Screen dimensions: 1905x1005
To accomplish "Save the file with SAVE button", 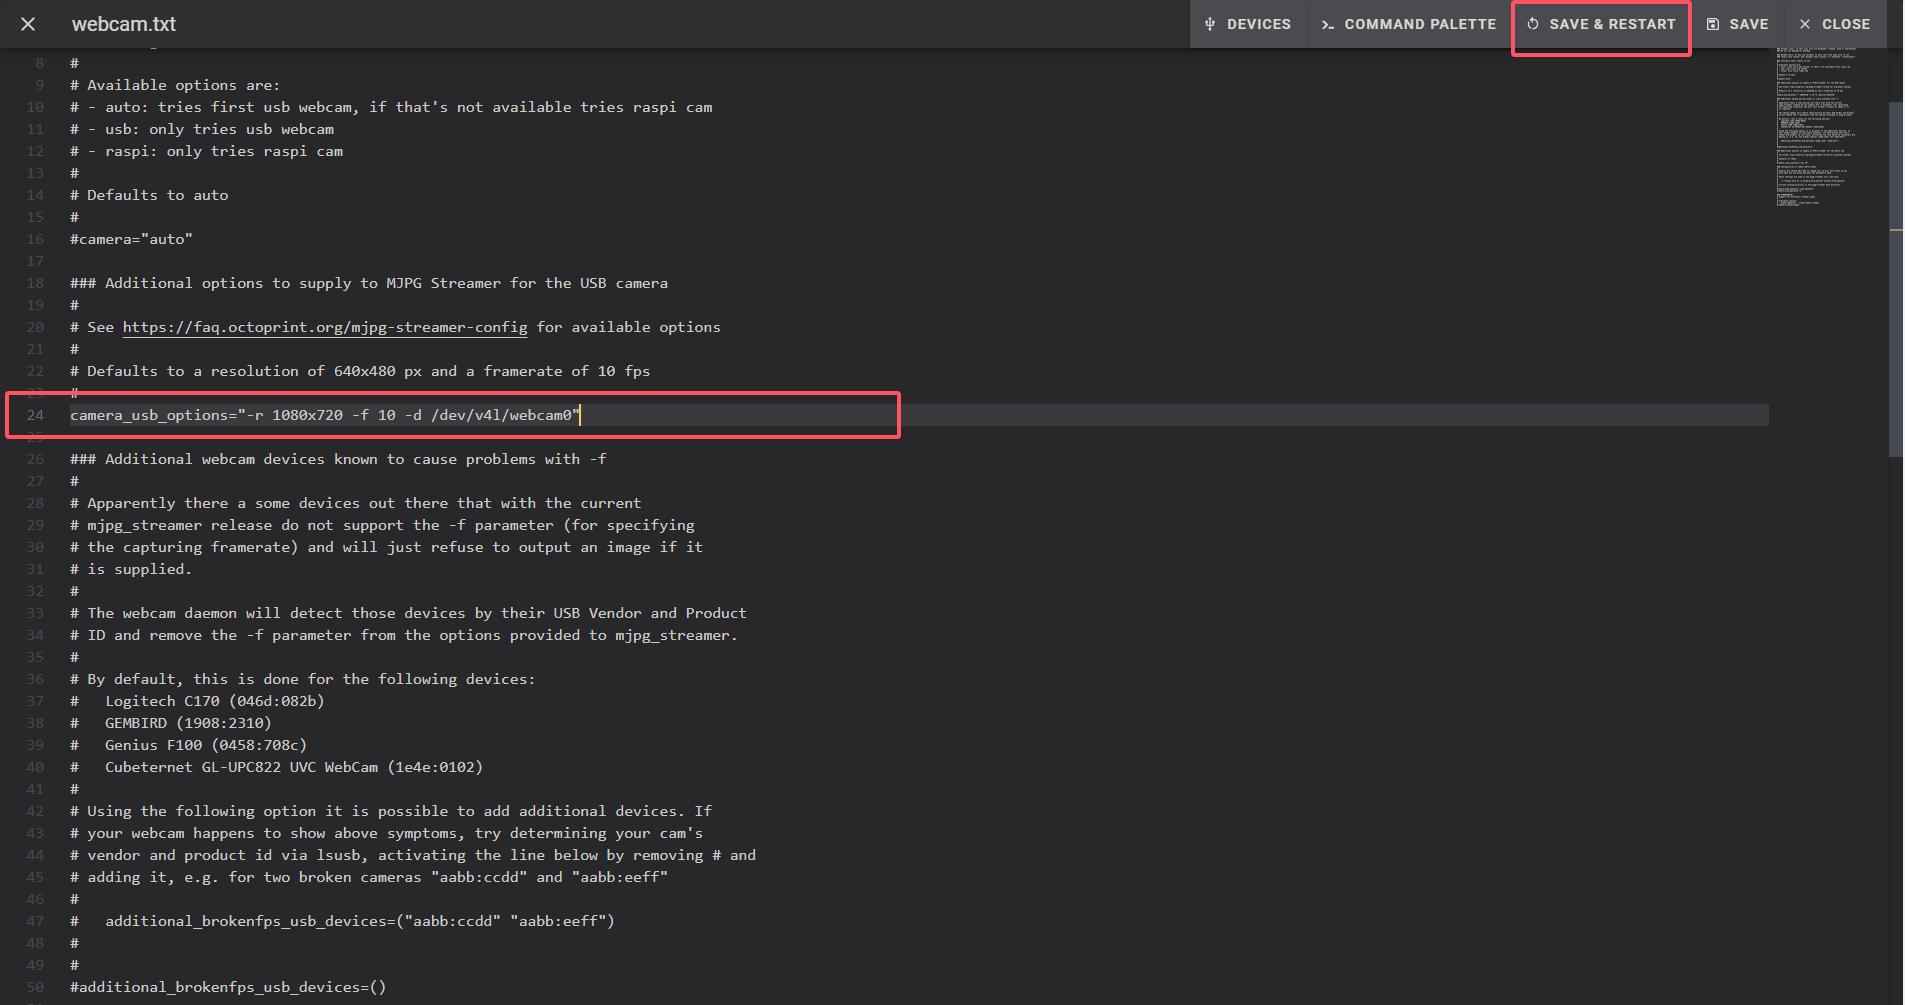I will click(1737, 24).
